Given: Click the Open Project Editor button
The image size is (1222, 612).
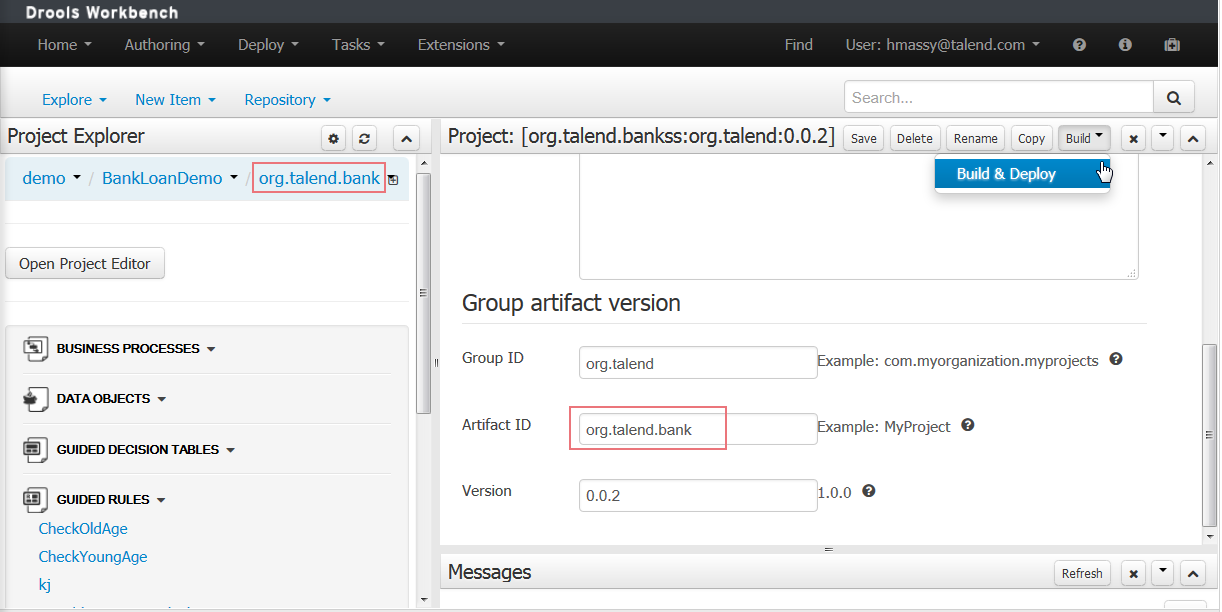Looking at the screenshot, I should coord(85,264).
